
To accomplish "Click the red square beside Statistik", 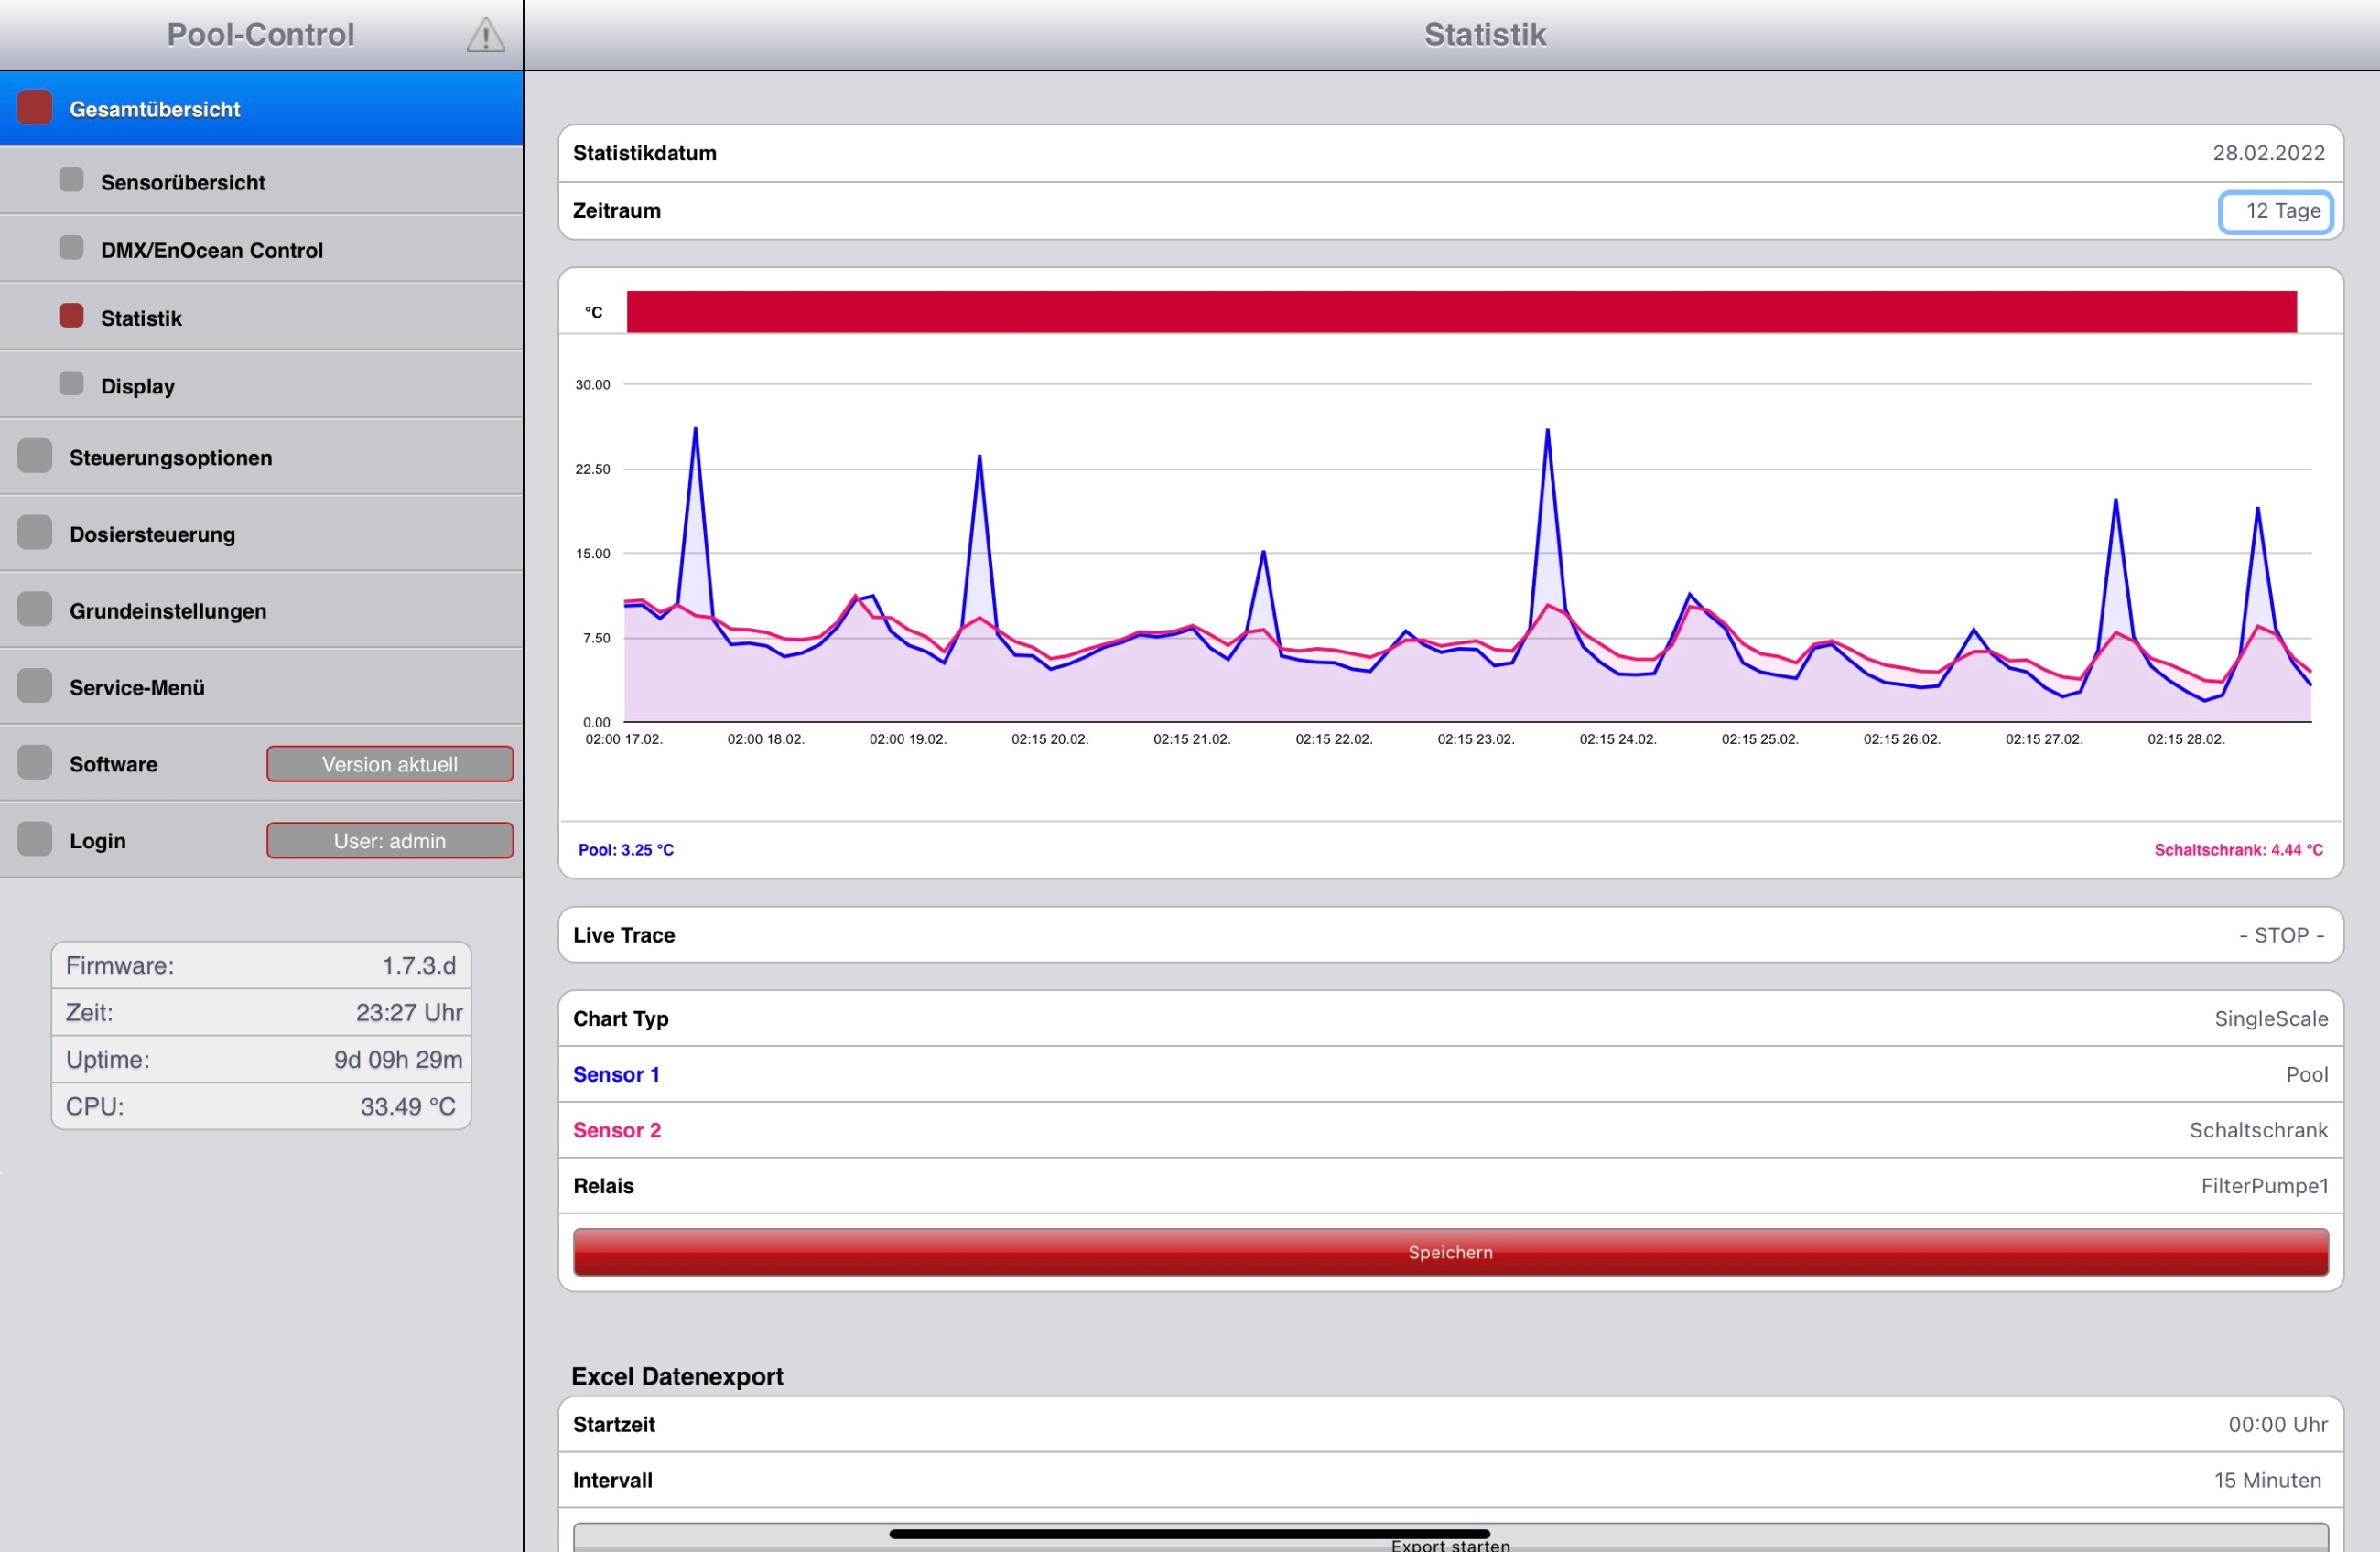I will [71, 316].
